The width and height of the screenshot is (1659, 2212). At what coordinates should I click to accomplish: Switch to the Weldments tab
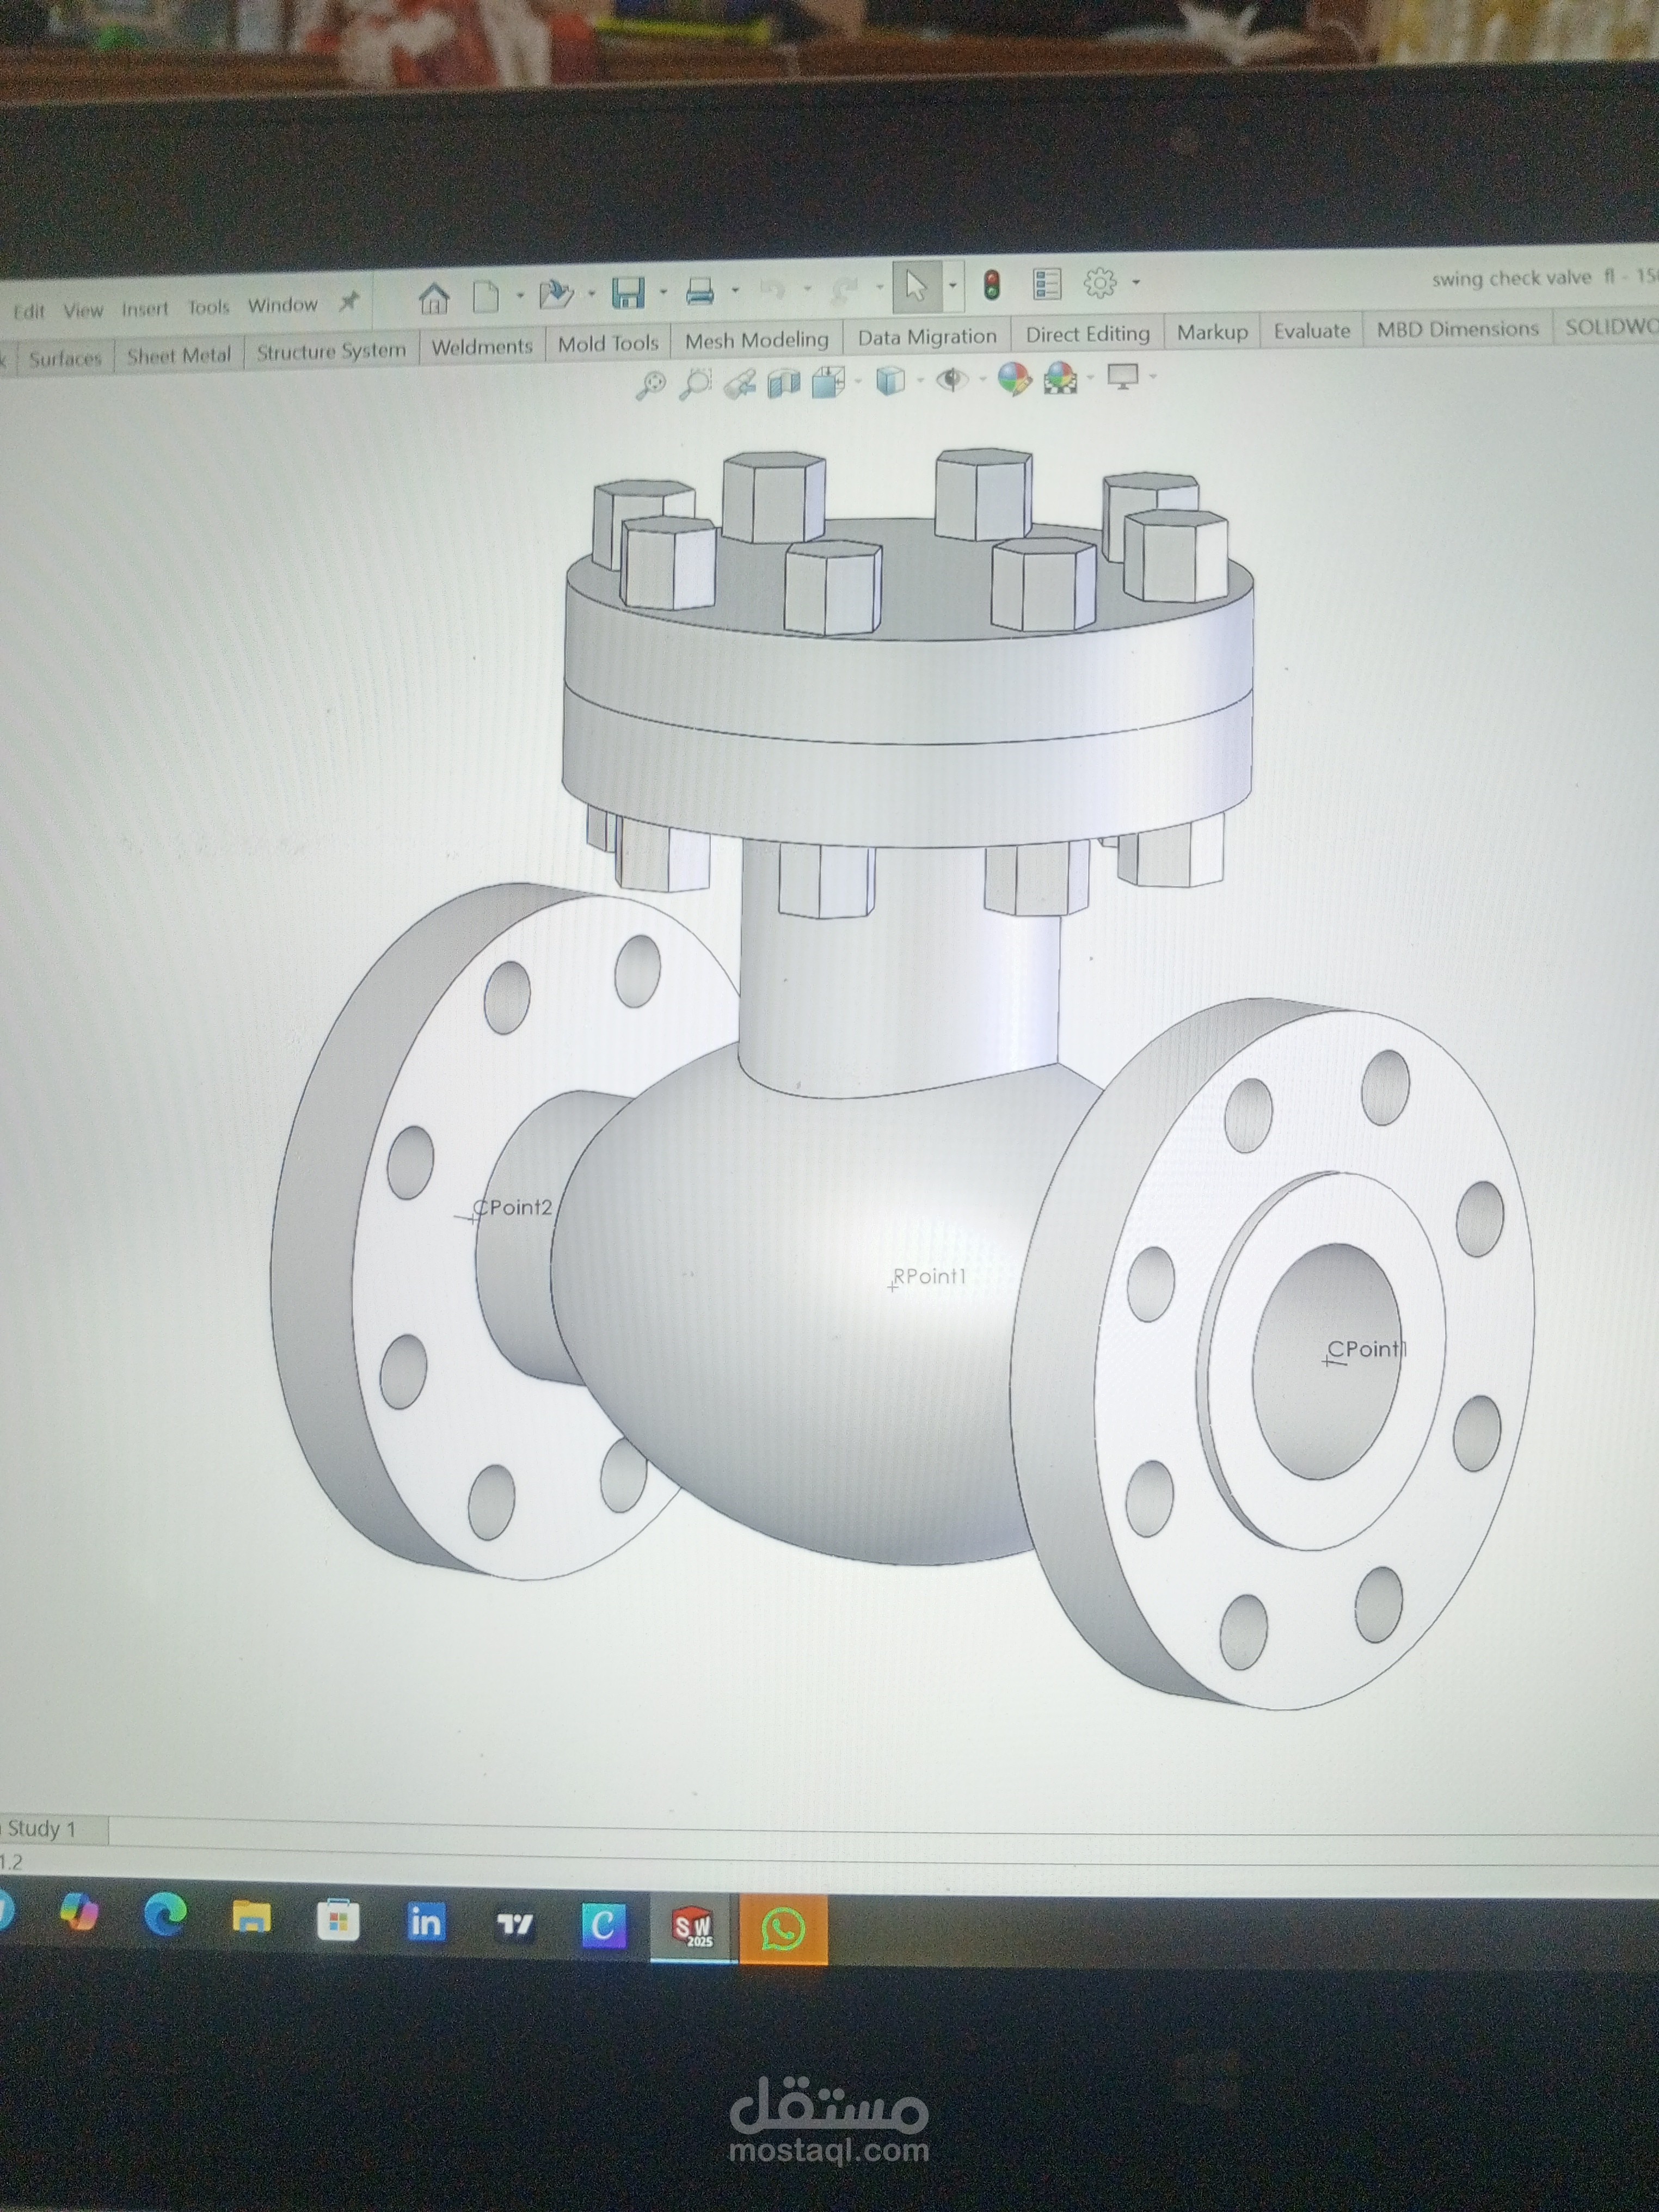click(x=482, y=347)
